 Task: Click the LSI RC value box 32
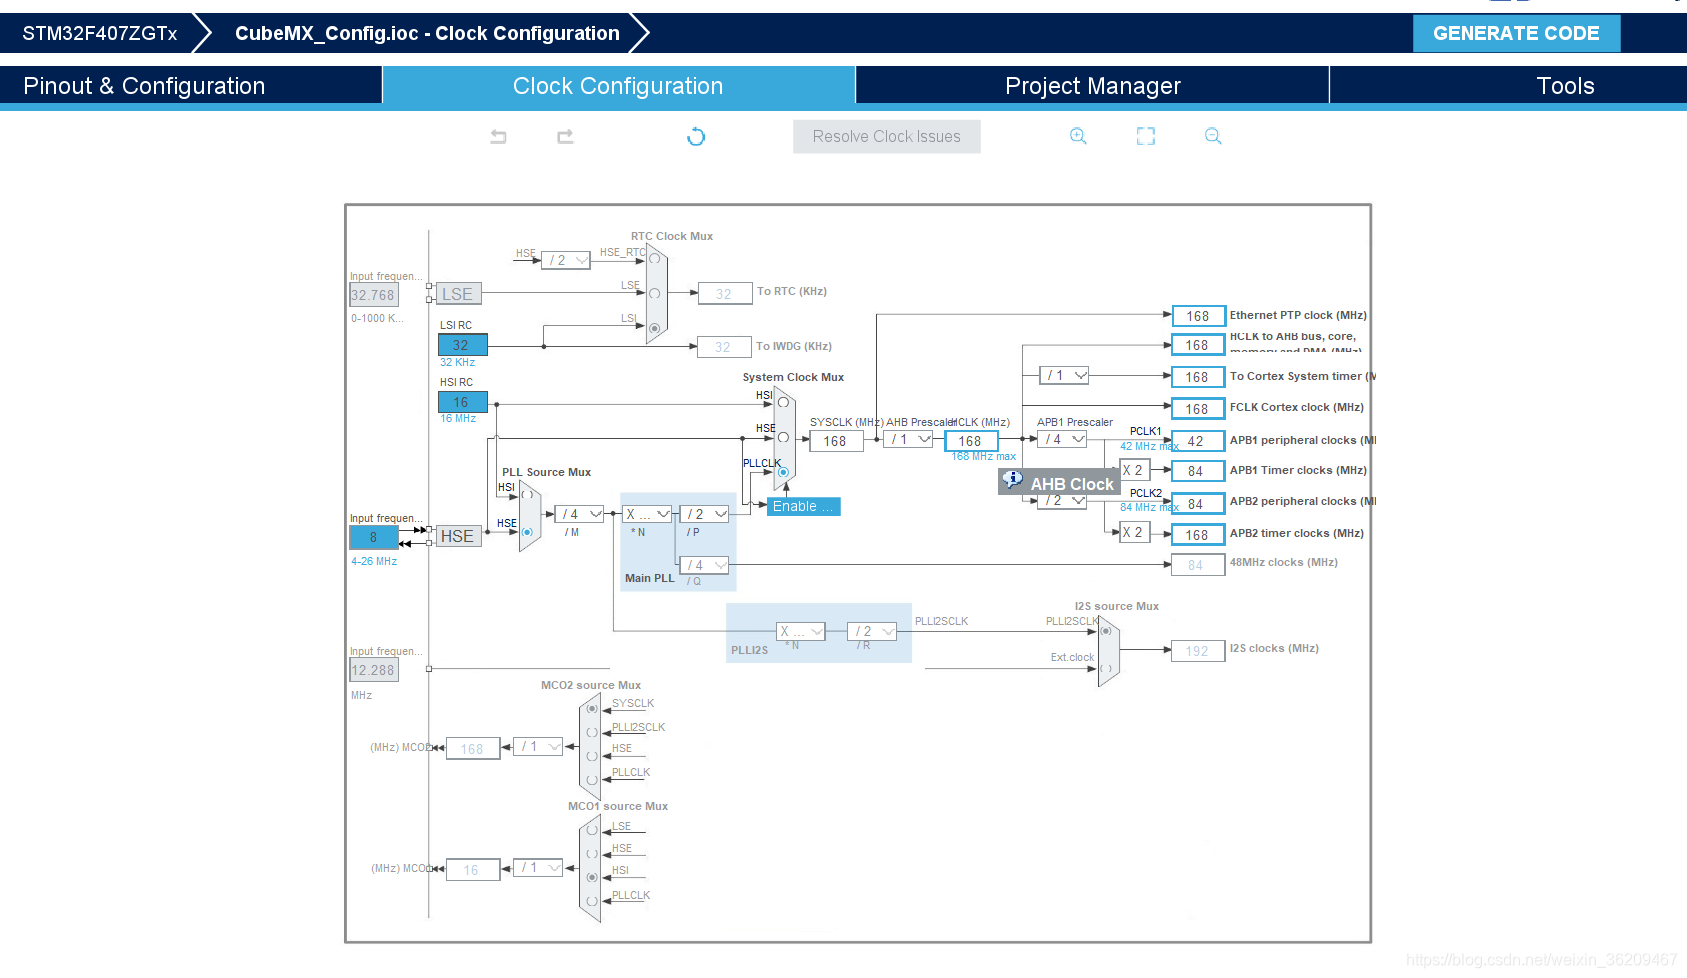click(x=462, y=345)
